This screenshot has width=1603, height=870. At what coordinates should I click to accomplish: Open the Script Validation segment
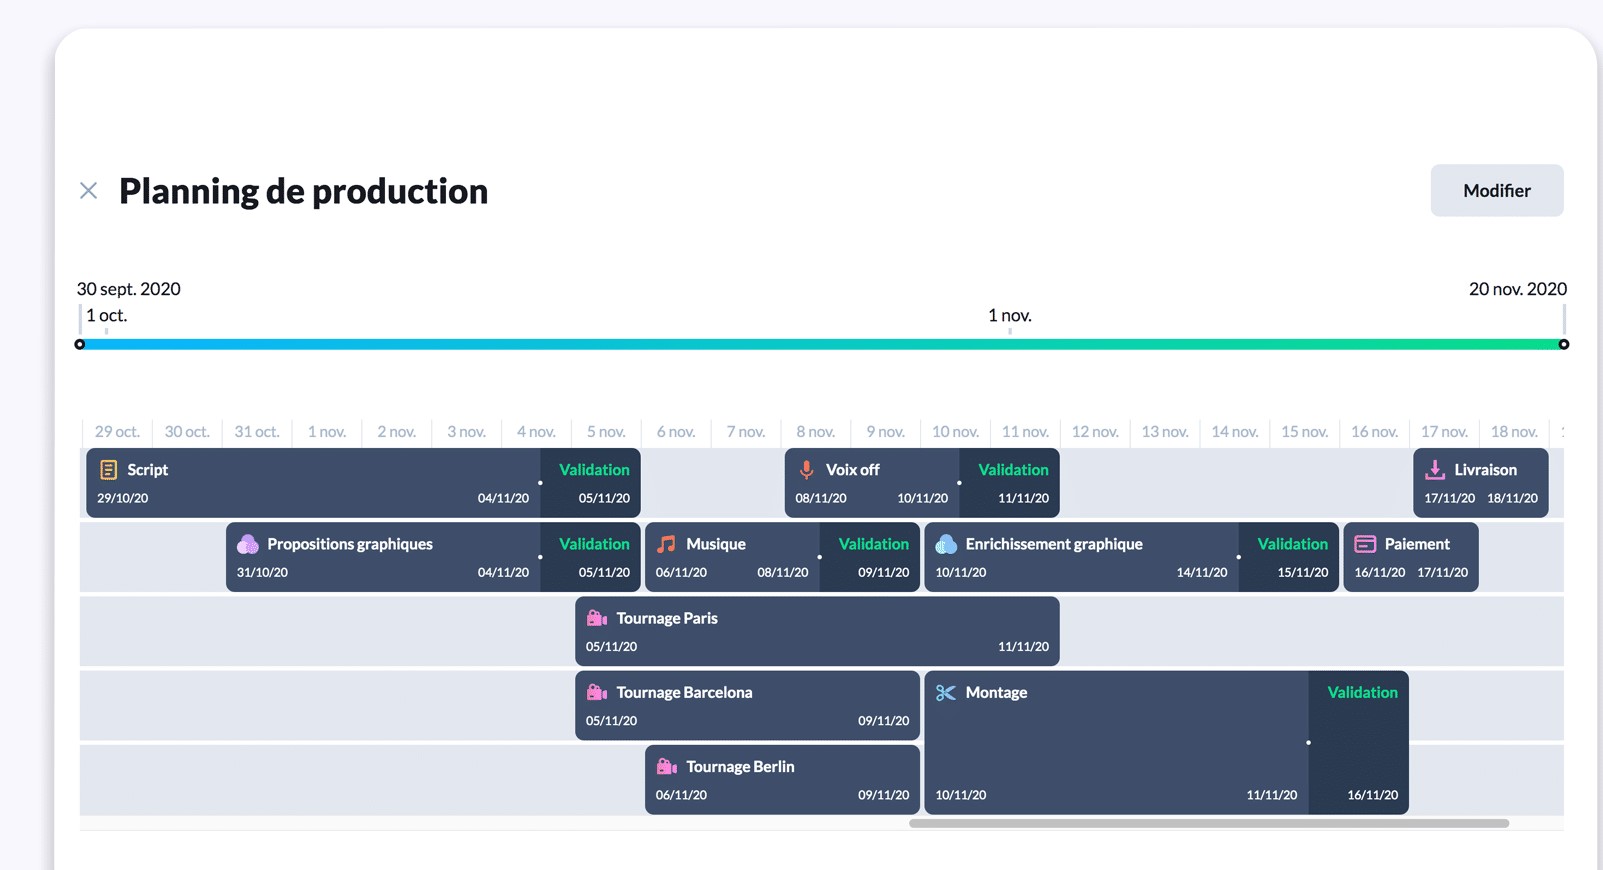tap(592, 483)
